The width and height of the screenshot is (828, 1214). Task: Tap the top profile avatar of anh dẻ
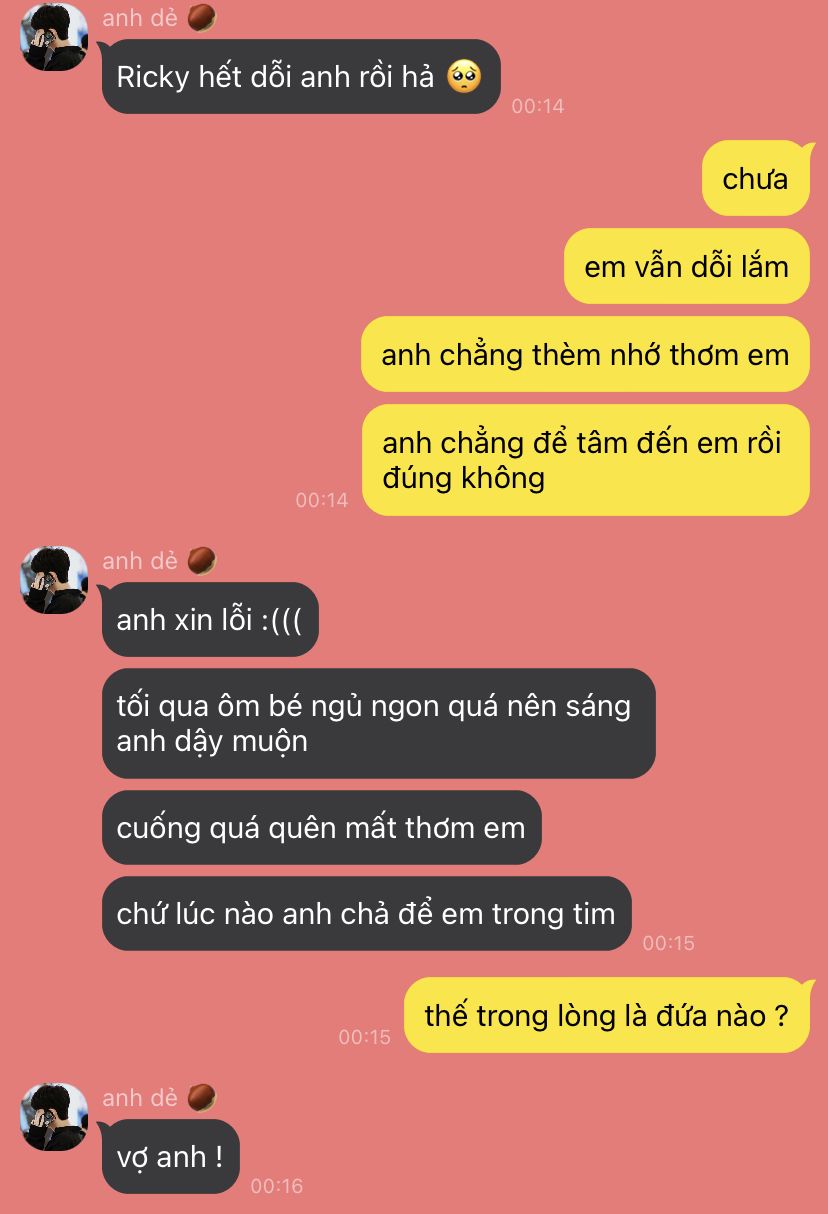pyautogui.click(x=54, y=37)
